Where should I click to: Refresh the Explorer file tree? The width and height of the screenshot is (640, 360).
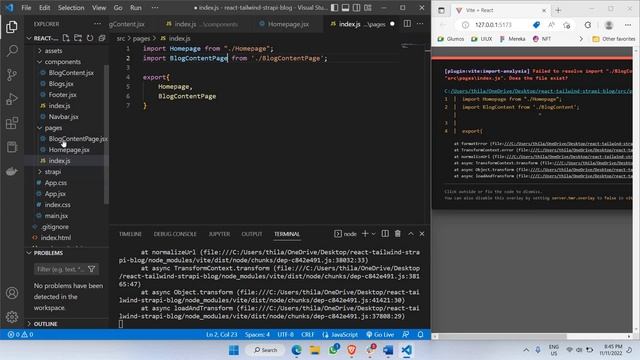90,38
